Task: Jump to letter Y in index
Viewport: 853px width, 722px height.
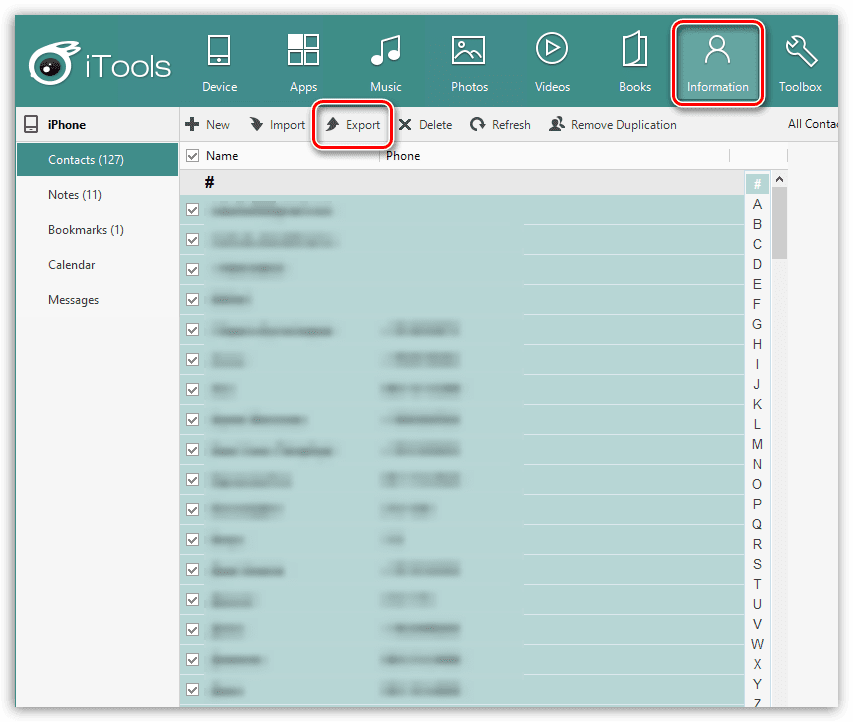Action: click(757, 684)
